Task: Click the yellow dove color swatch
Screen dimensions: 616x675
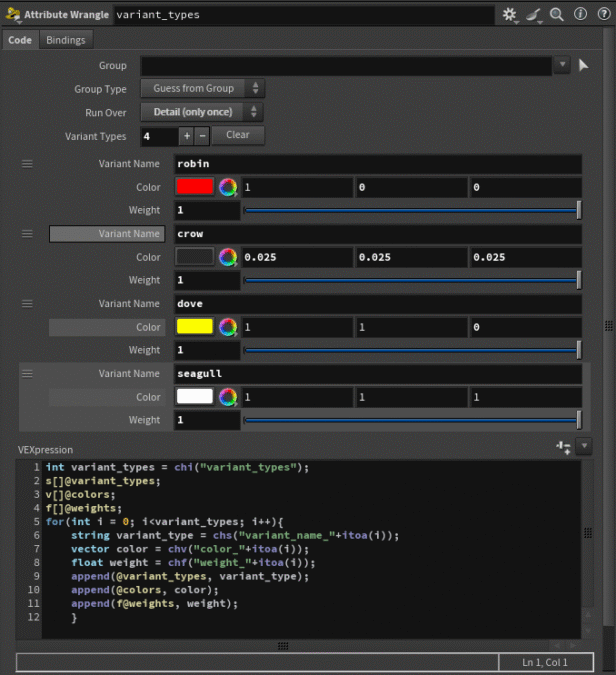Action: coord(195,327)
